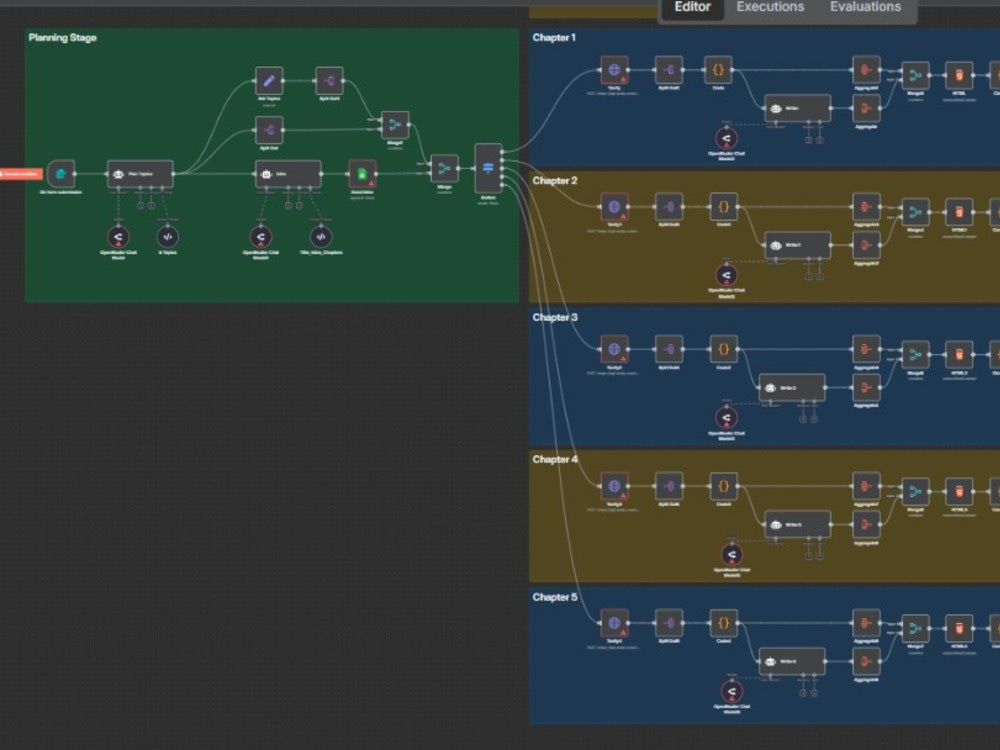Open the Merge node in Chapter 4
The height and width of the screenshot is (750, 1000).
coord(915,492)
